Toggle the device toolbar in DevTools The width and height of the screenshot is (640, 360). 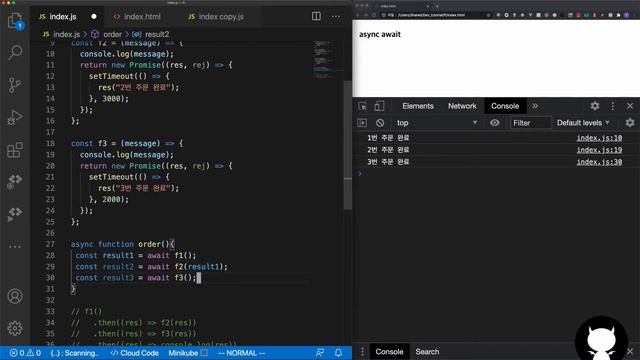click(x=379, y=106)
